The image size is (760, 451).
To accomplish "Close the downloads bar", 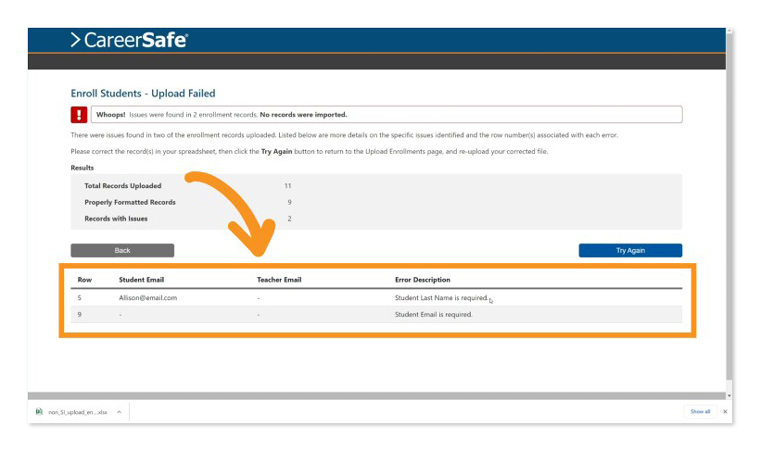I will [725, 411].
